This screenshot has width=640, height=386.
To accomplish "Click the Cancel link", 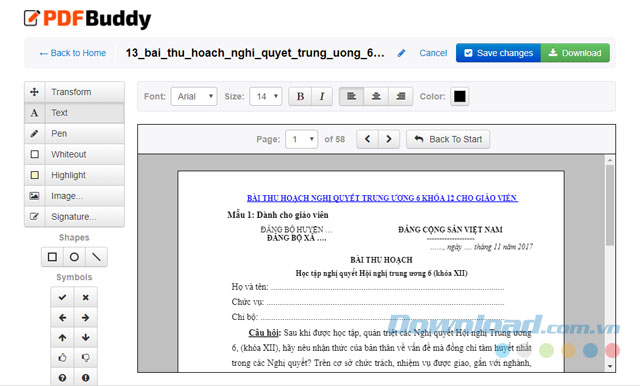I will tap(433, 53).
